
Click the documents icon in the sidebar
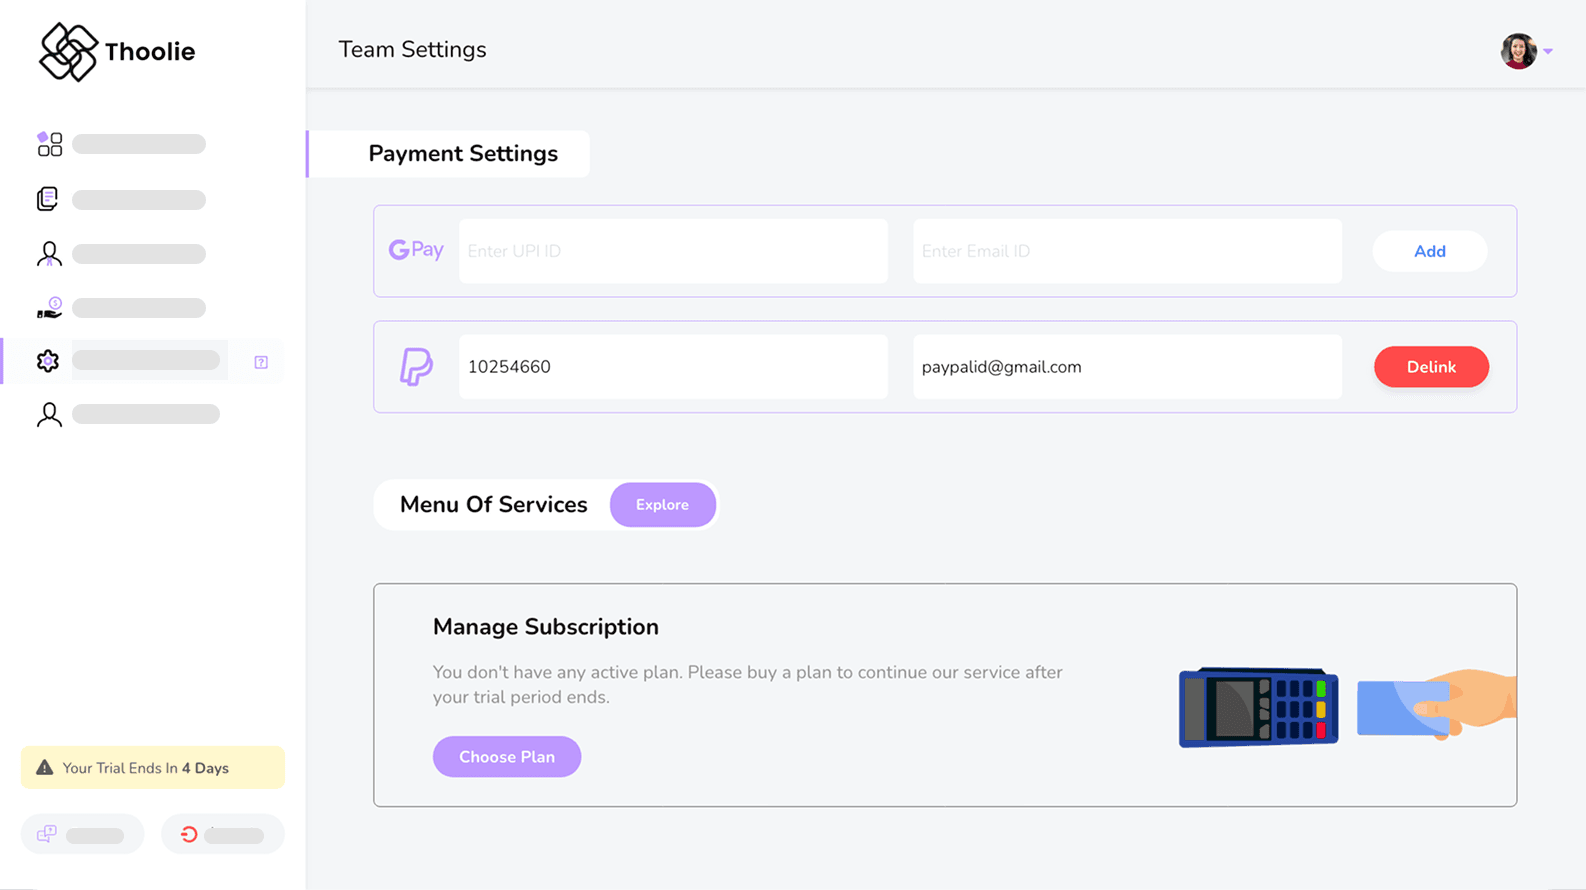[48, 199]
